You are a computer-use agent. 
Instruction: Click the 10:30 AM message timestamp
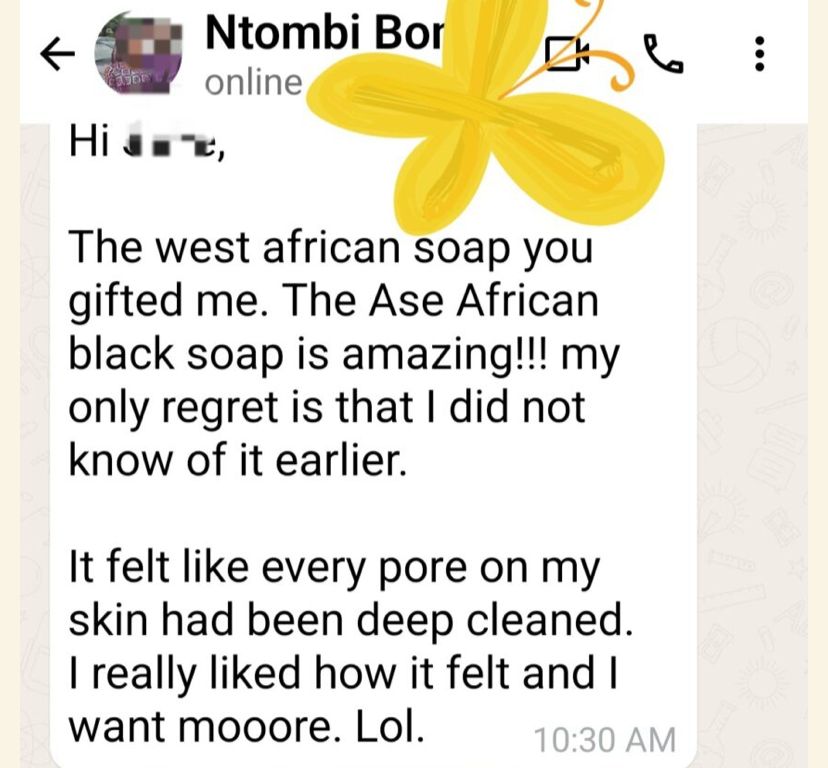click(605, 739)
